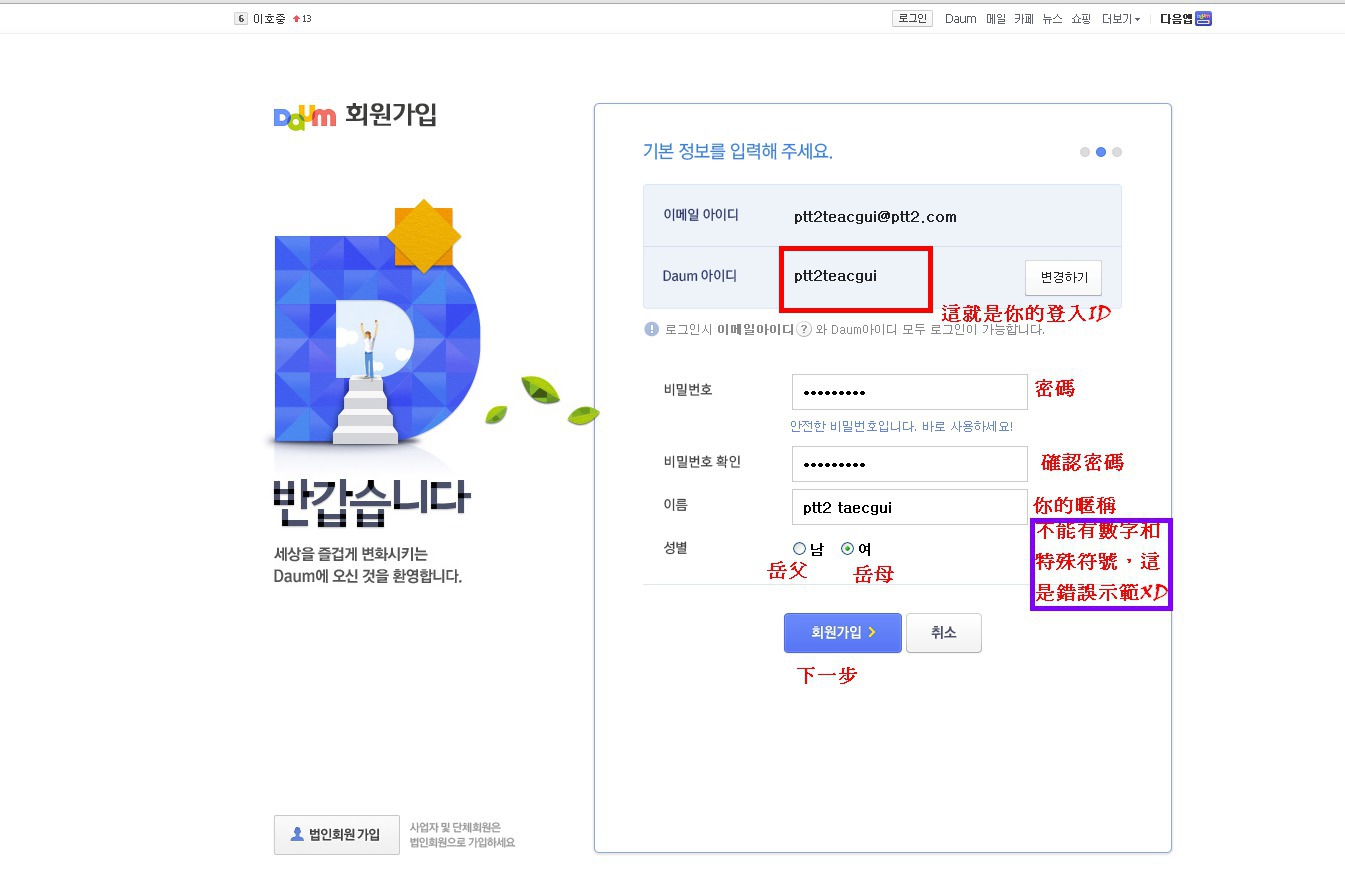Click the question mark help icon after 이메일아이디

[x=804, y=329]
